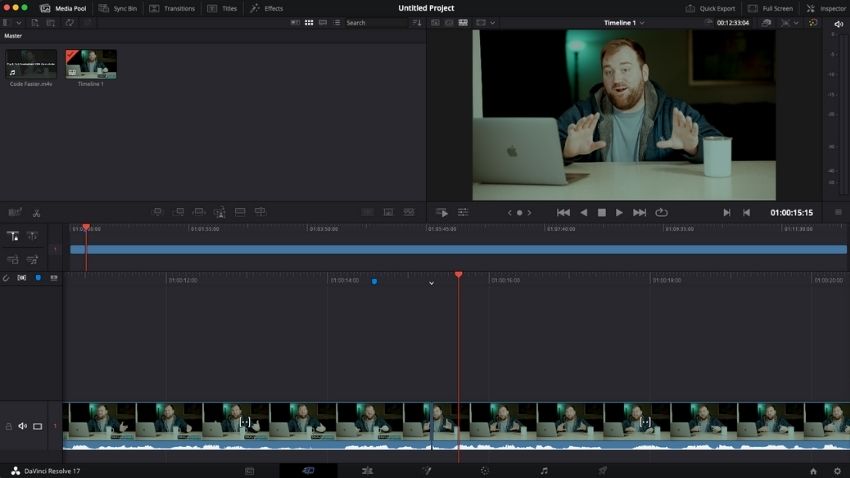Screen dimensions: 850x478
Task: Play the timeline forward
Action: [x=619, y=213]
